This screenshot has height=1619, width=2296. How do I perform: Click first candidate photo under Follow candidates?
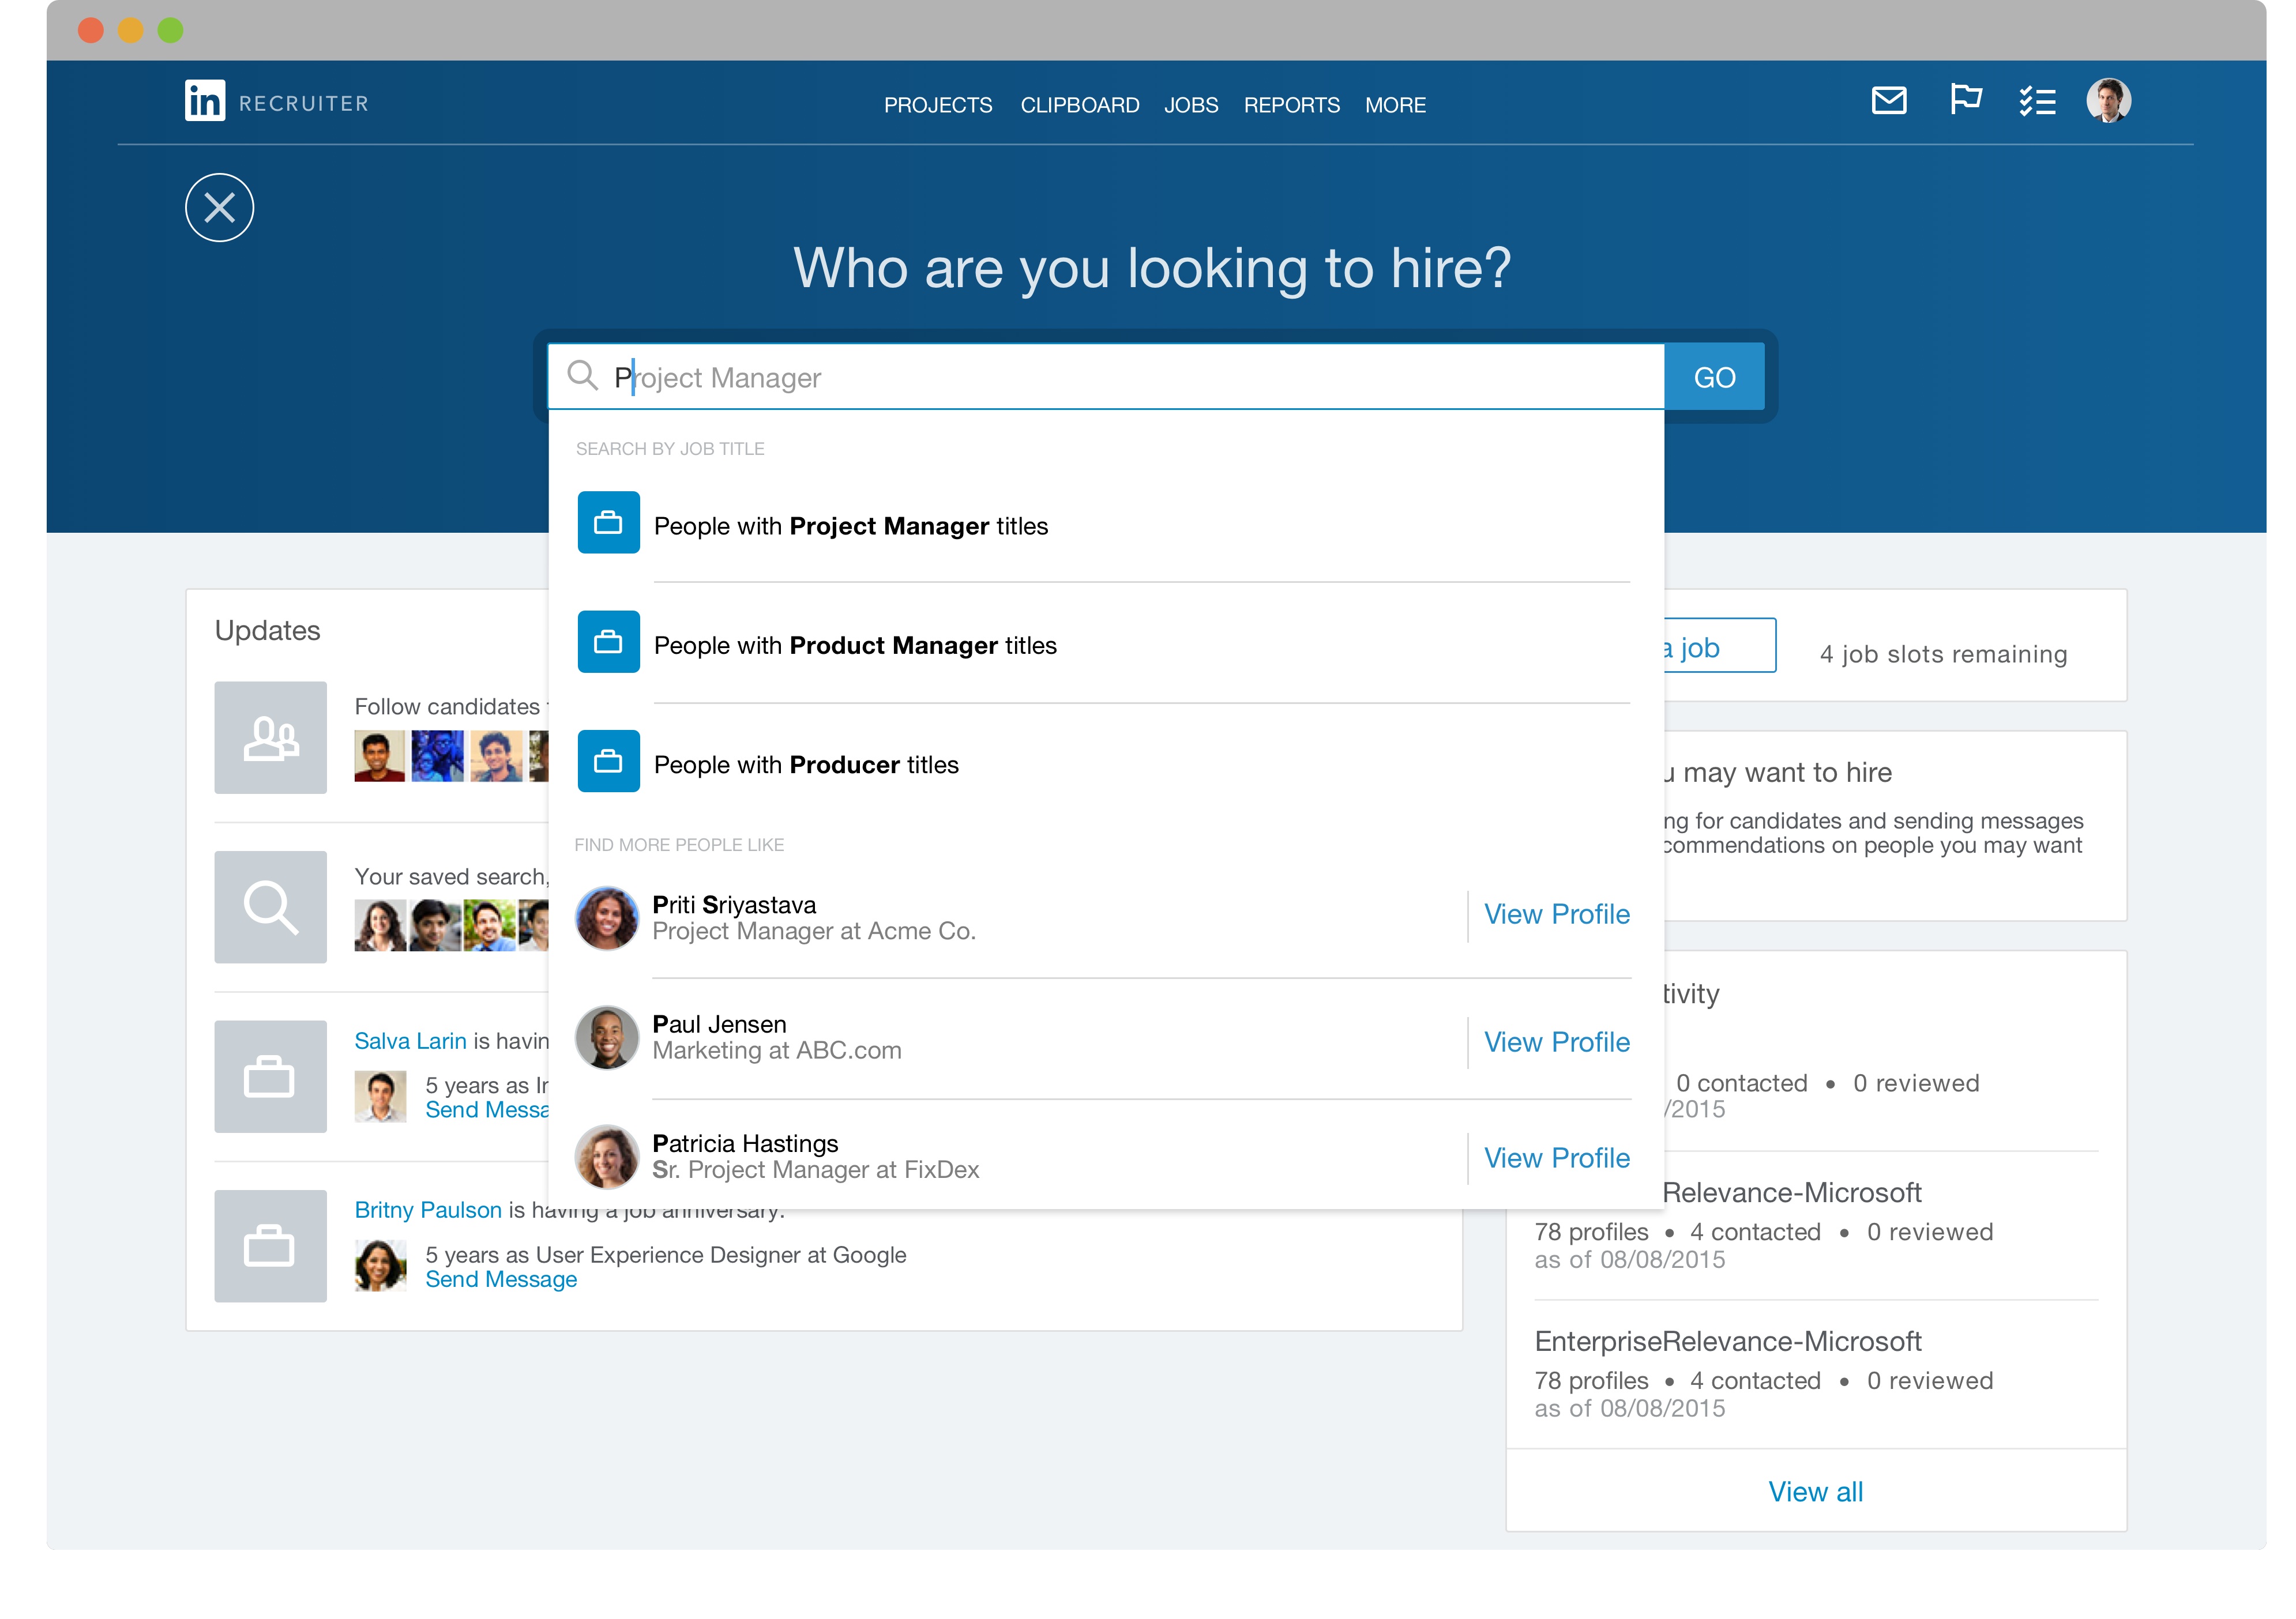tap(380, 756)
